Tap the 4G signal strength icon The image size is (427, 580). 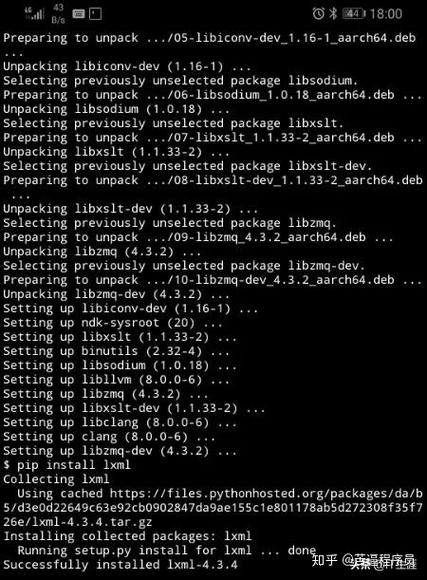[34, 14]
